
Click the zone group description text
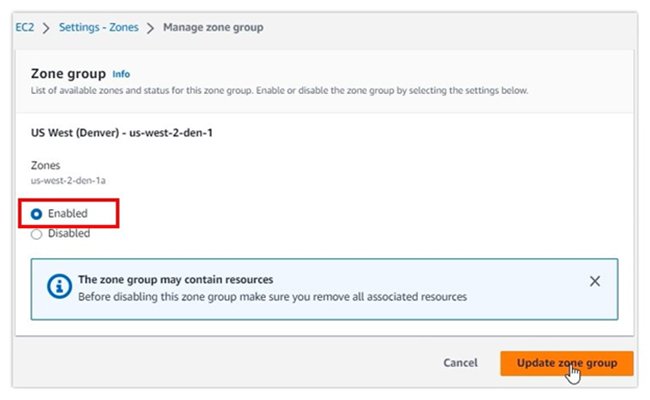click(280, 91)
